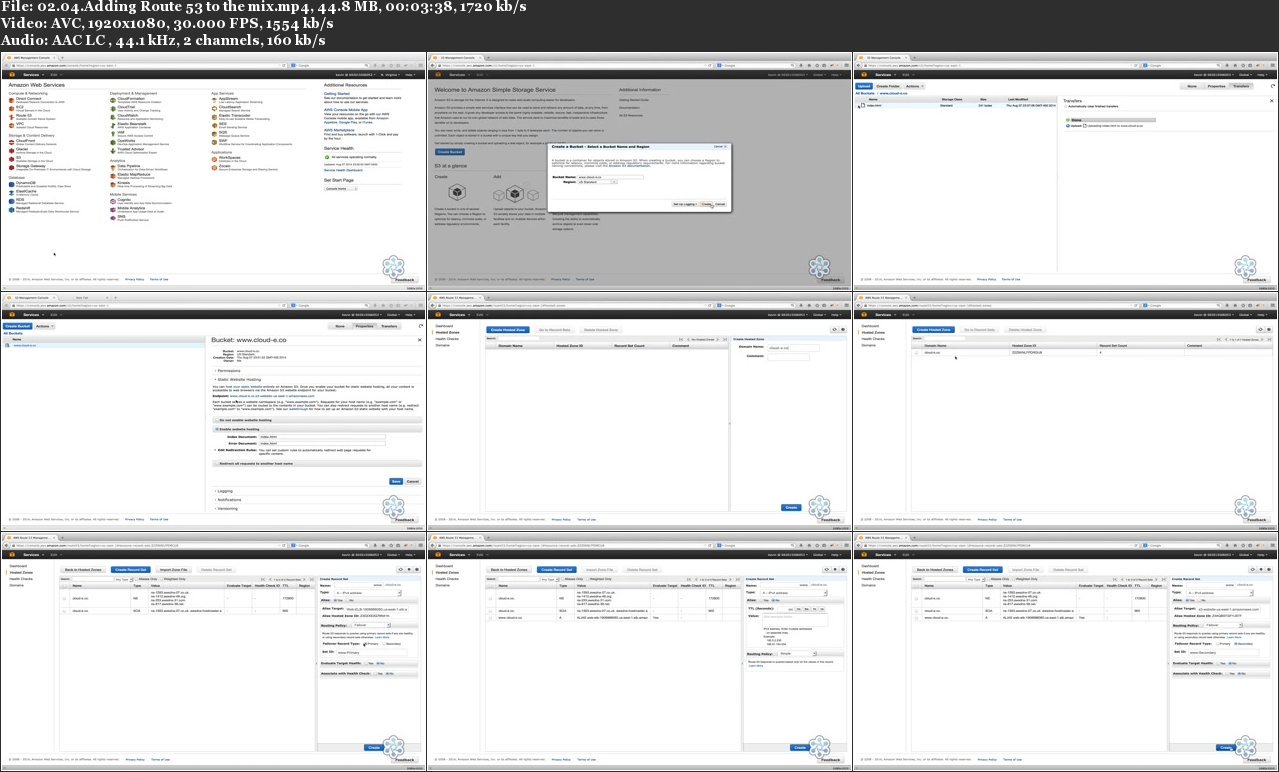
Task: Expand the Notifications section in bucket properties
Action: tap(229, 500)
